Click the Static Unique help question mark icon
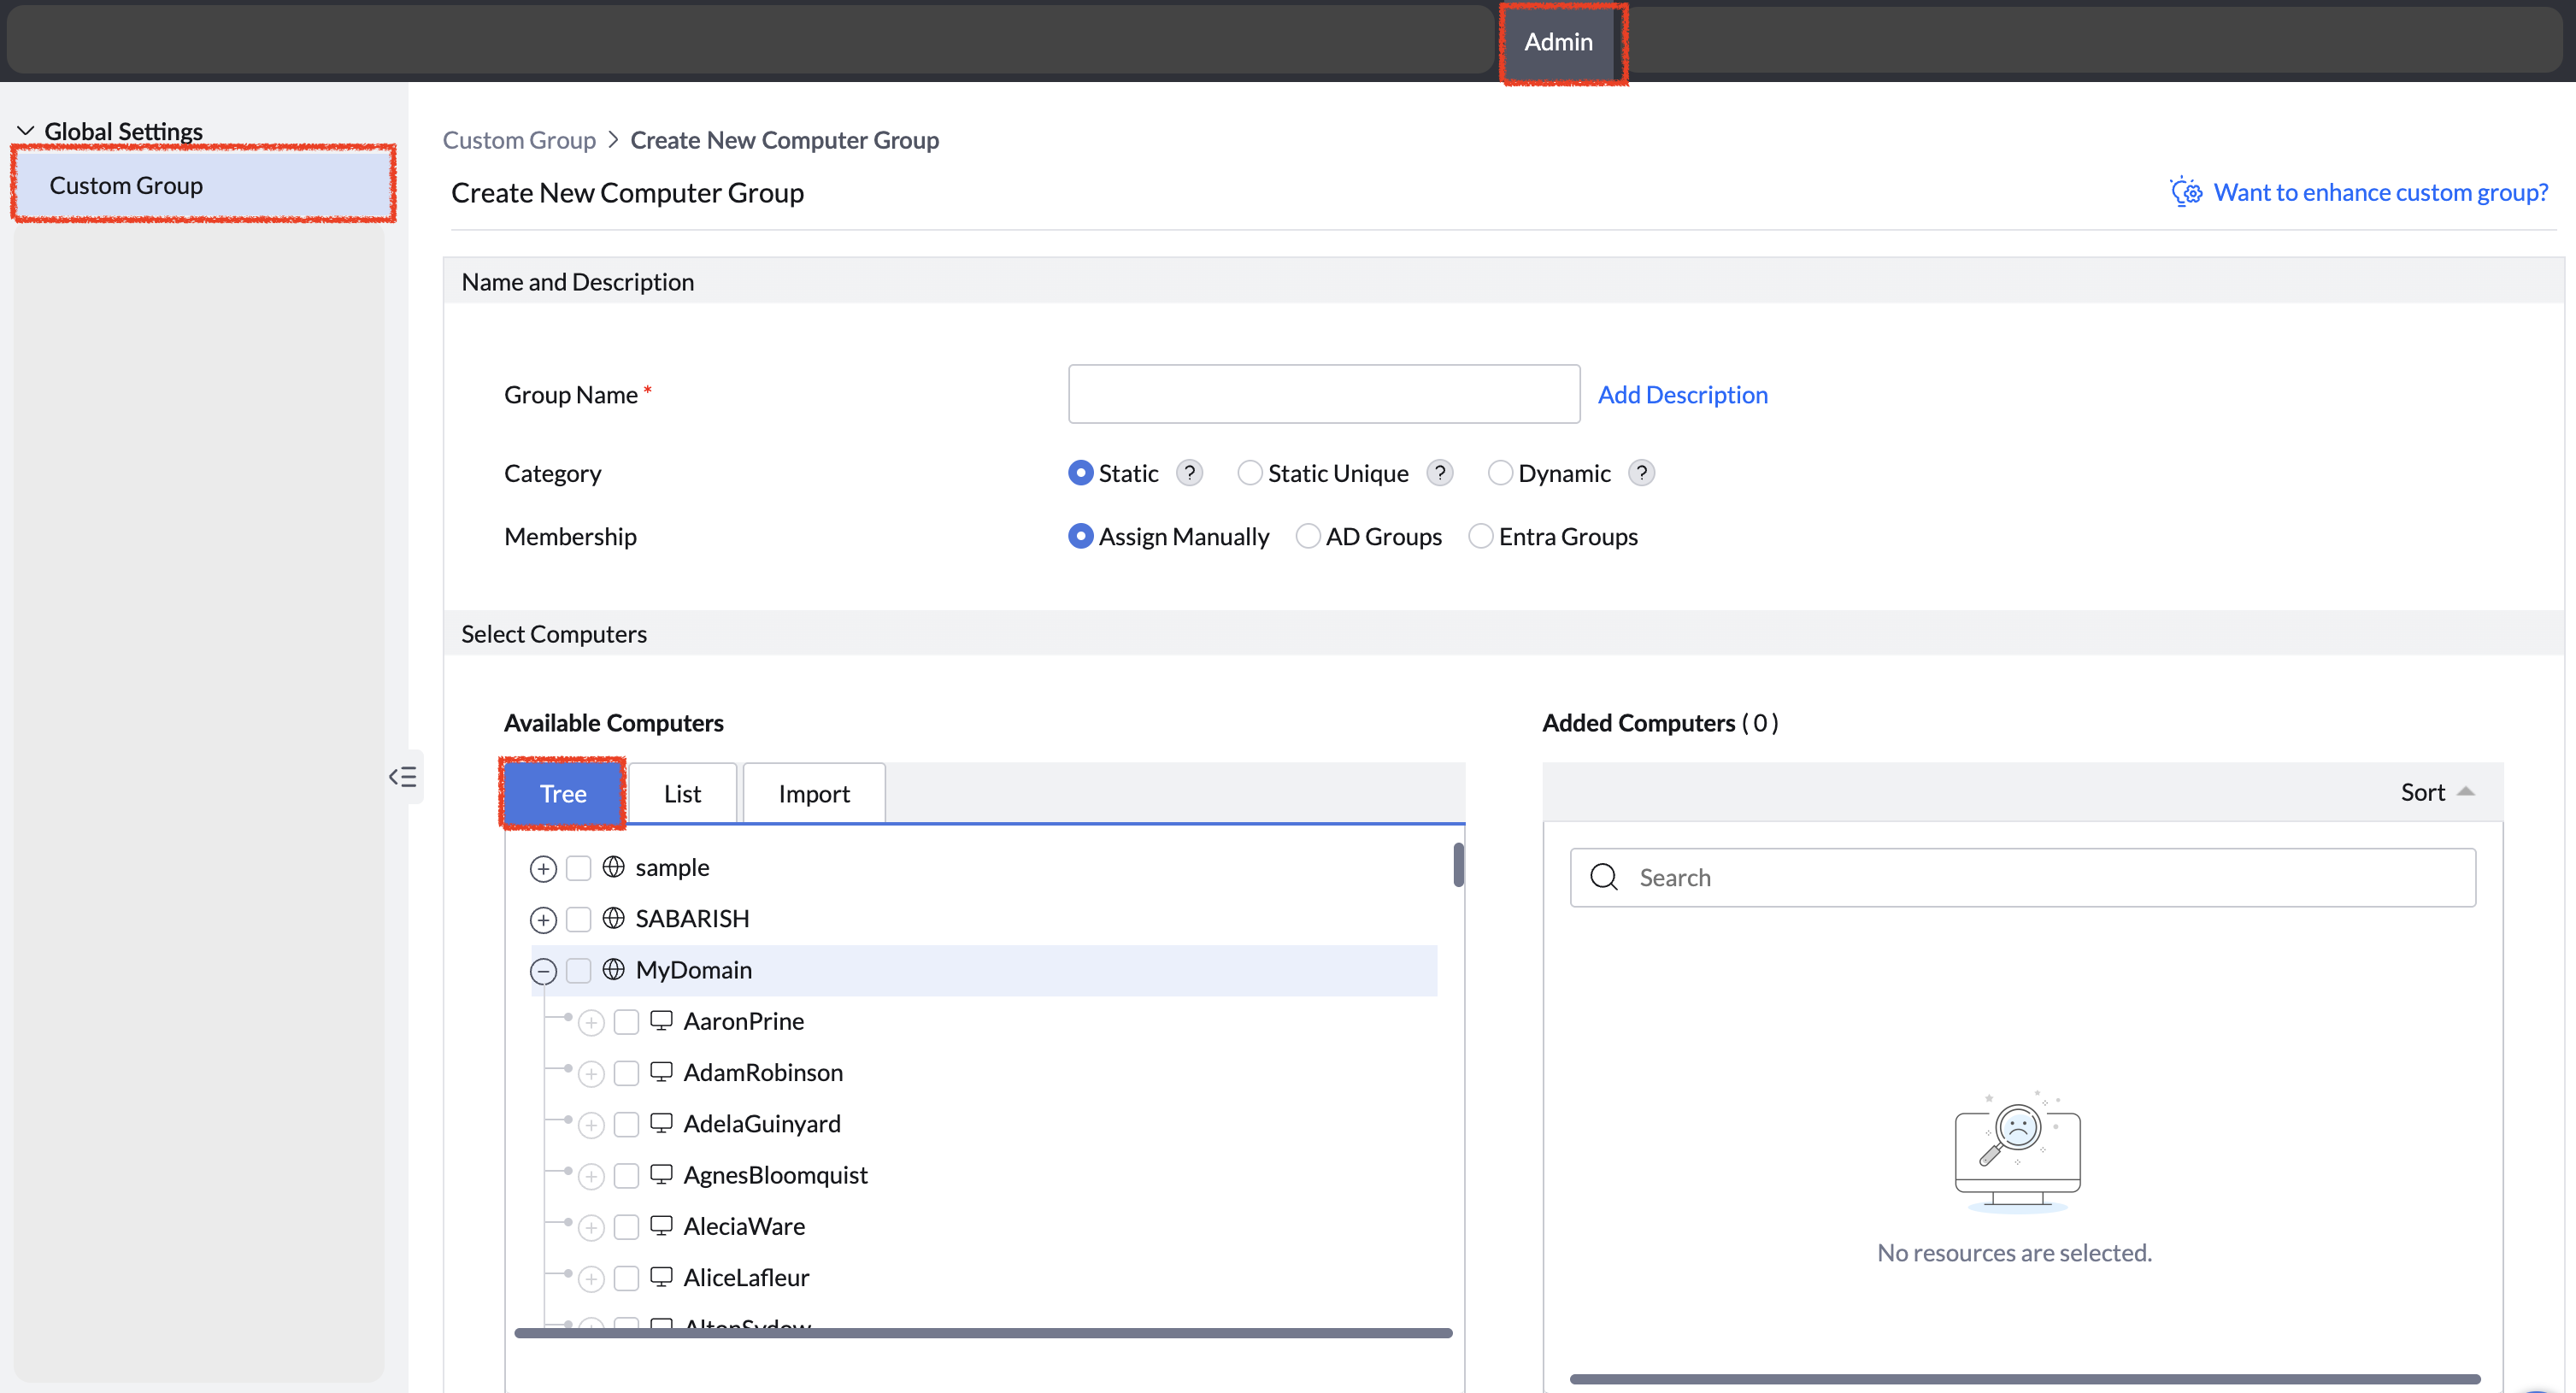 coord(1439,473)
